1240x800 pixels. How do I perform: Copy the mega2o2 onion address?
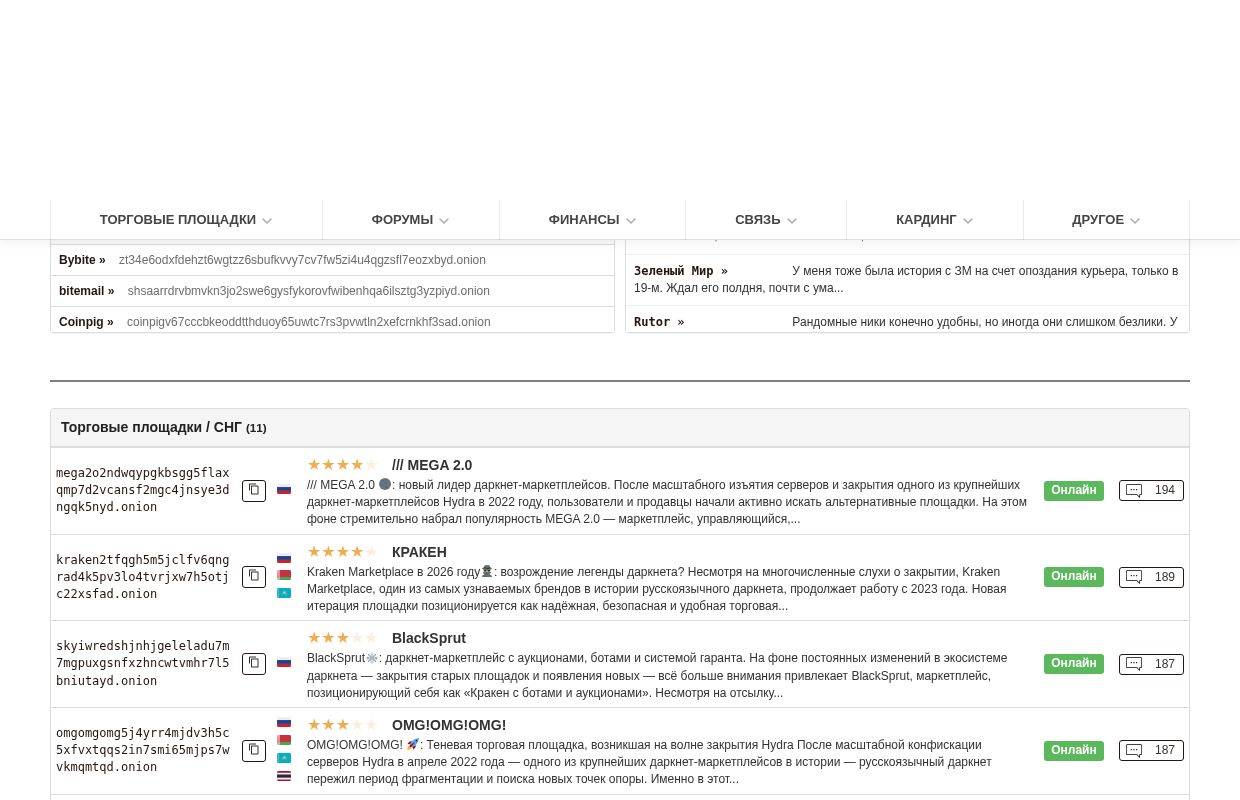254,490
